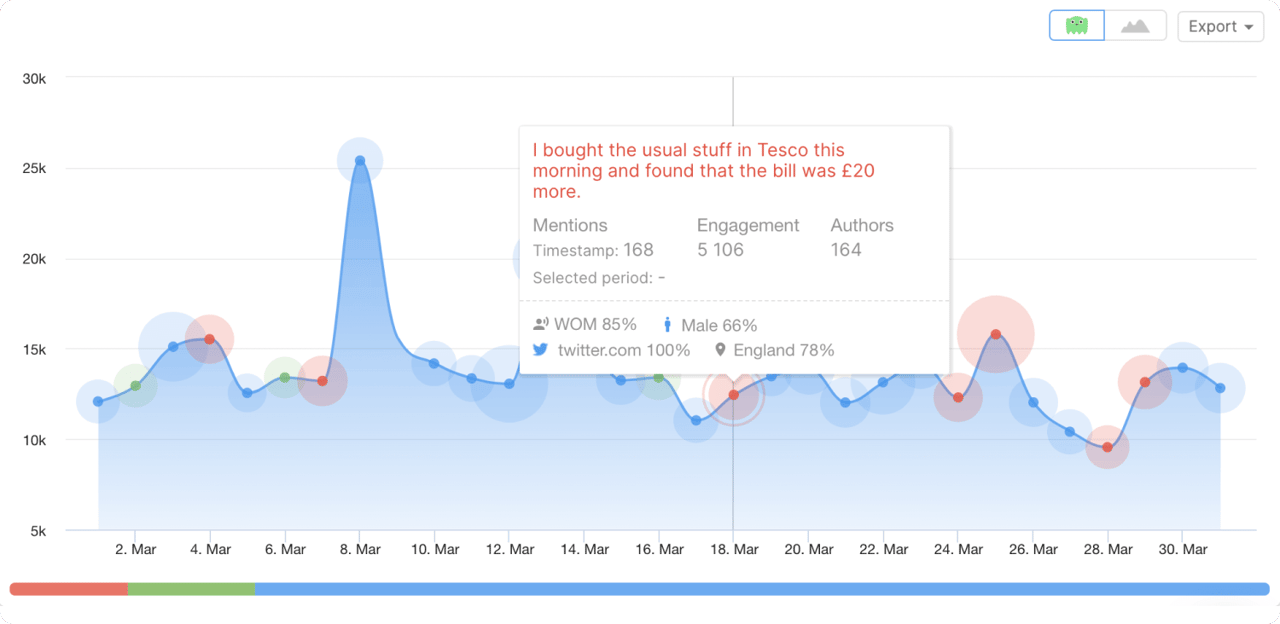Select the Male gender person icon

point(667,324)
